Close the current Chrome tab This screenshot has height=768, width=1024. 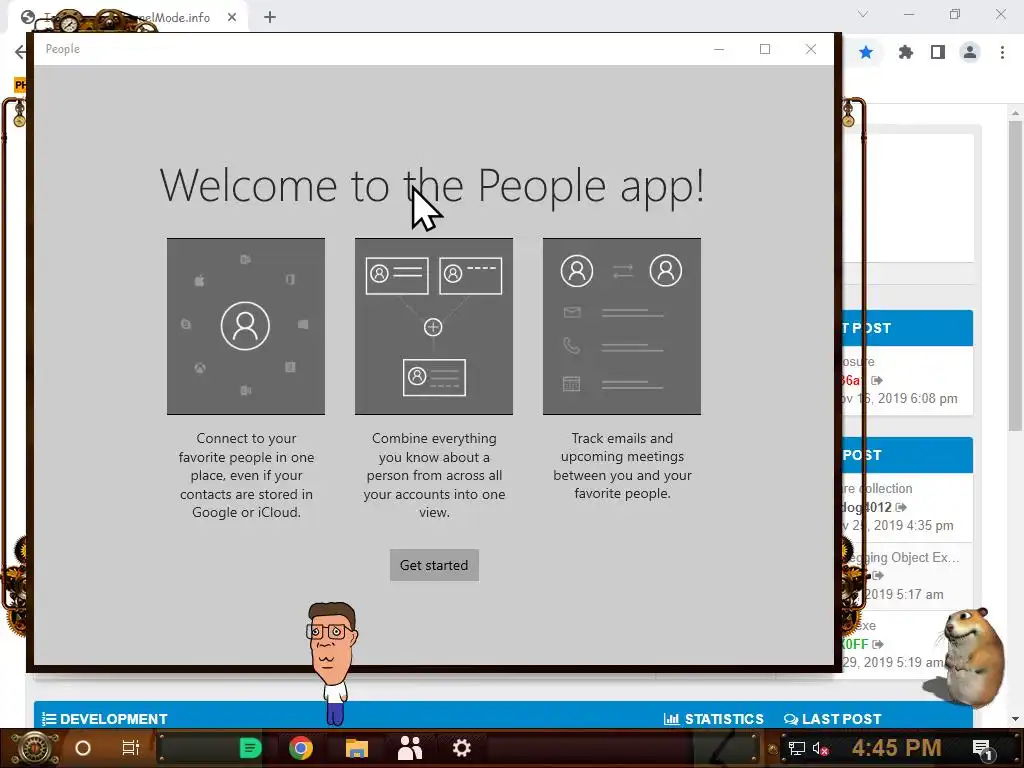[232, 17]
